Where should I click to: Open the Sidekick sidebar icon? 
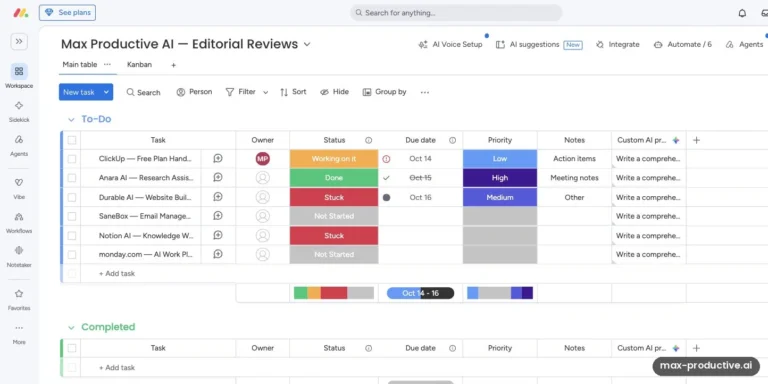click(x=19, y=106)
